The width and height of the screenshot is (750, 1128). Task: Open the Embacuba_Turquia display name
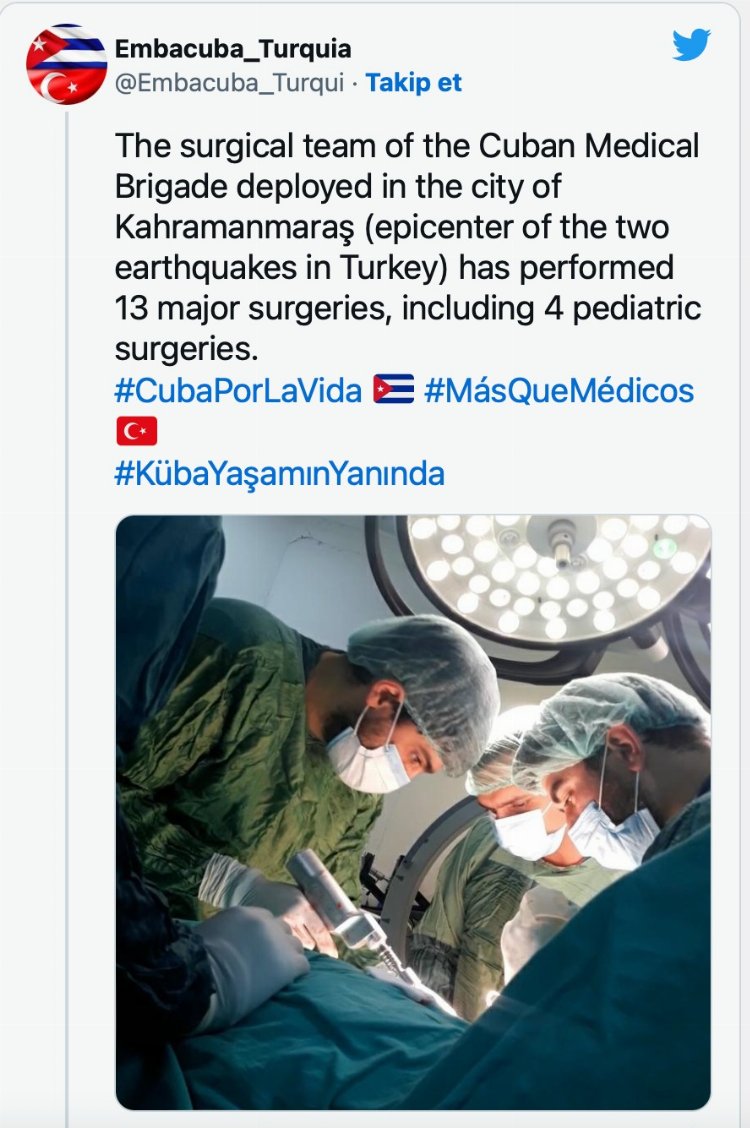click(x=233, y=48)
